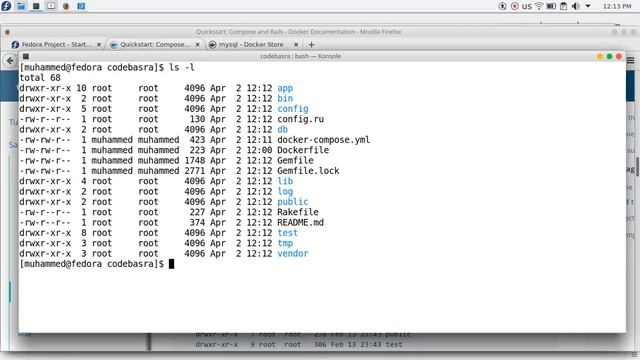Click the 'Rakefile' file name
Screen dimensions: 640x360
tap(298, 212)
